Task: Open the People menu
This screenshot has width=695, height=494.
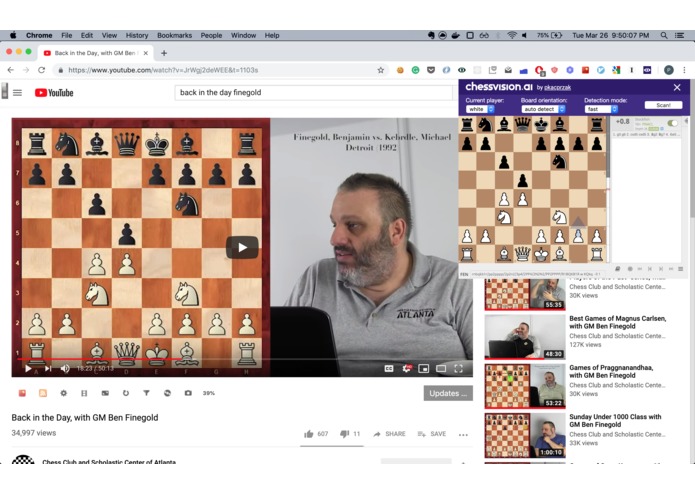Action: tap(211, 35)
